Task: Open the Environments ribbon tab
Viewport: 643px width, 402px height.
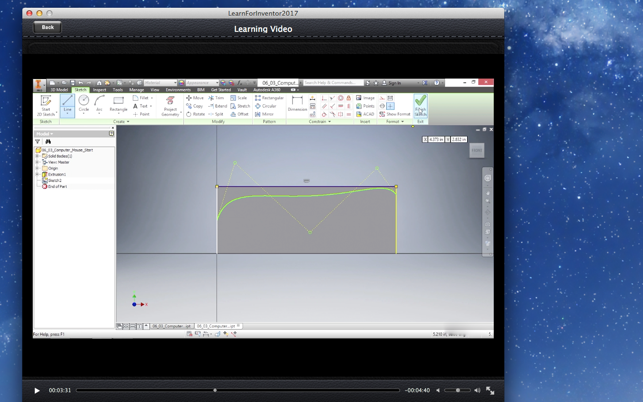Action: coord(178,90)
